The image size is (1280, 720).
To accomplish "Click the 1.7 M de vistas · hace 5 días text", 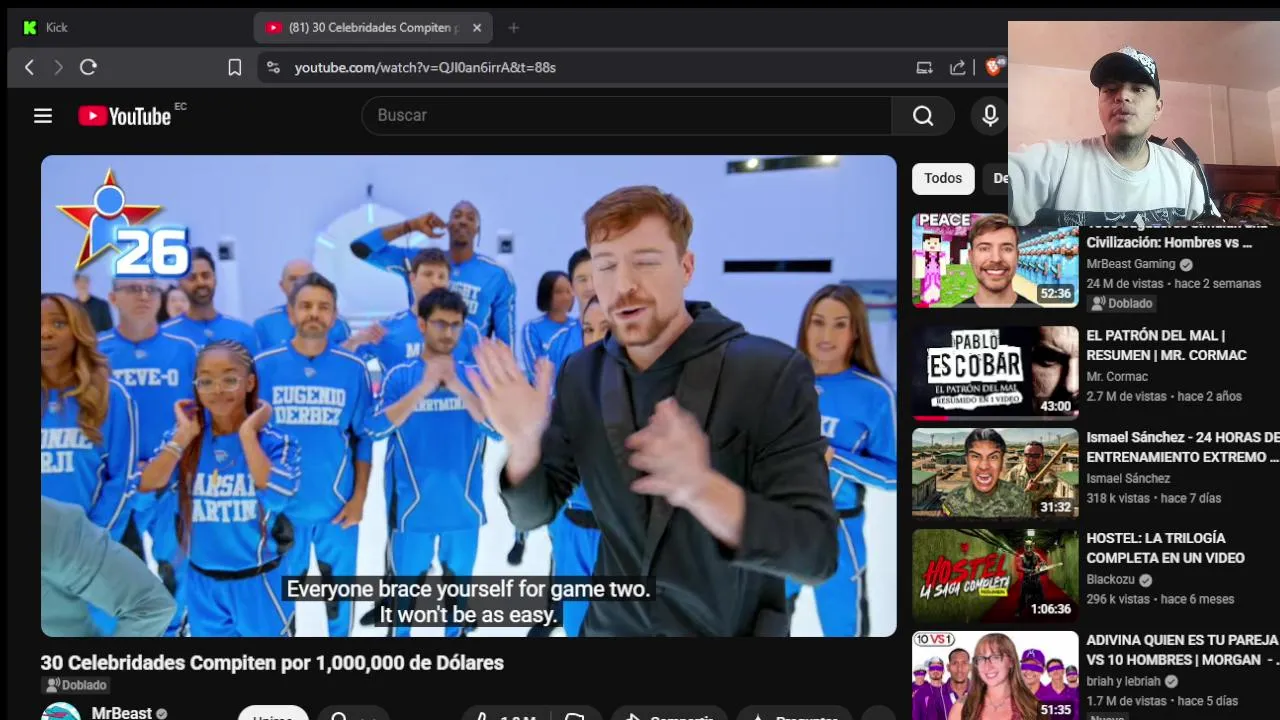I will 1162,701.
